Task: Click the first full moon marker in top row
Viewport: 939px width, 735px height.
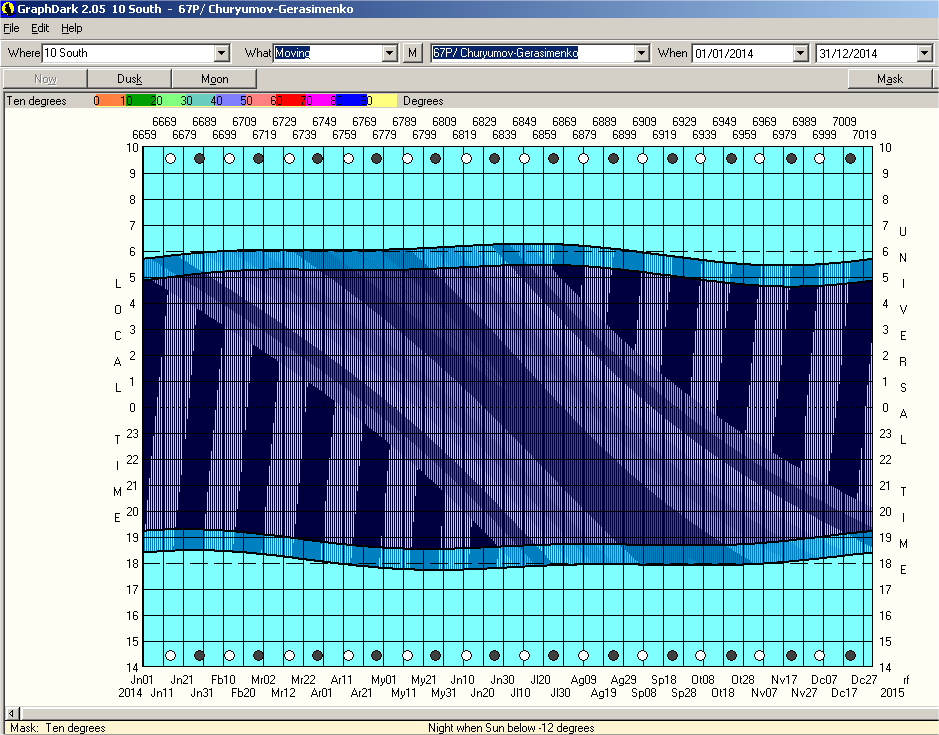Action: coord(171,158)
